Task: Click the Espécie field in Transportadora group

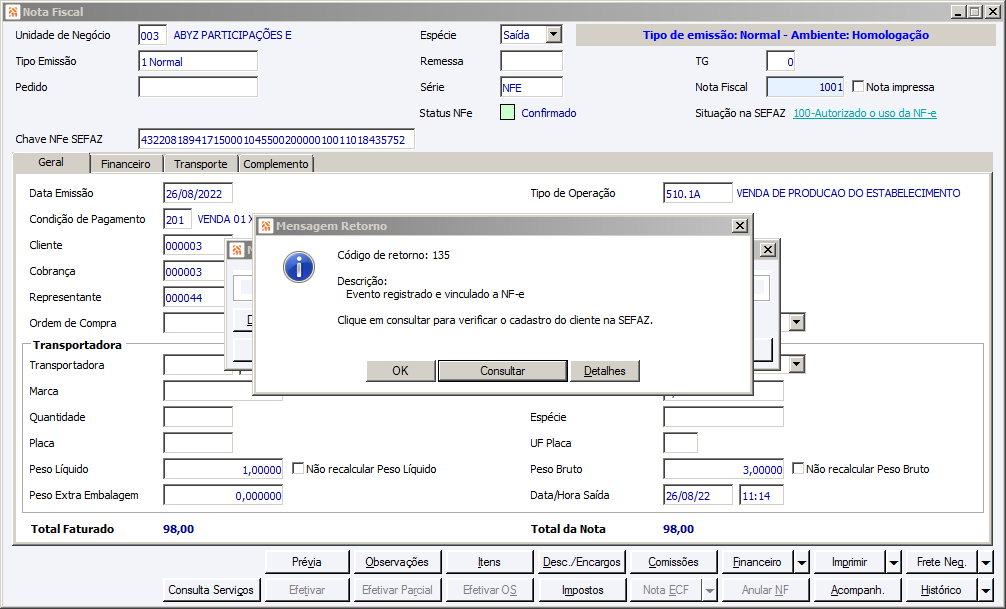Action: point(723,417)
